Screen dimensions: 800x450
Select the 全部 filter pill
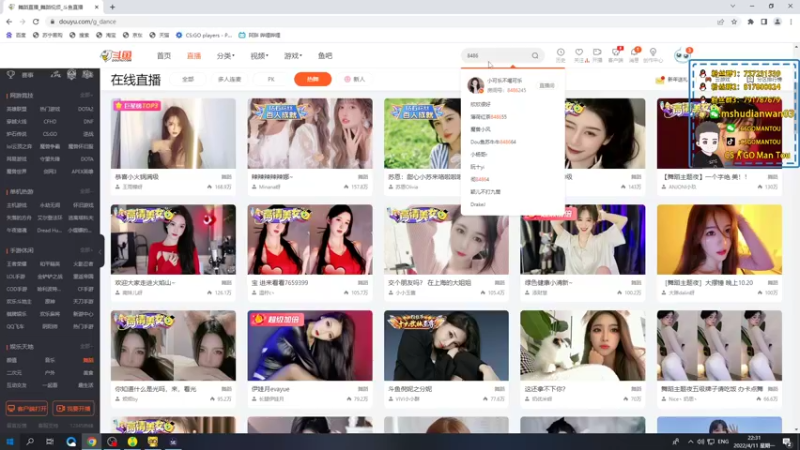pyautogui.click(x=188, y=79)
